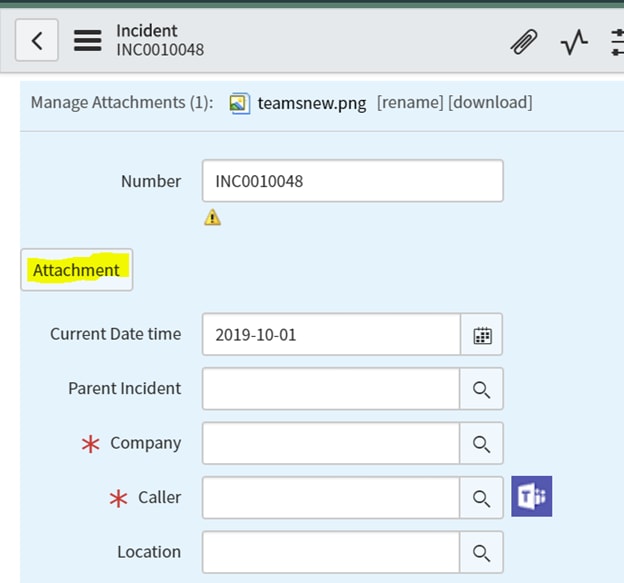The width and height of the screenshot is (624, 583).
Task: Open the Location lookup magnifier
Action: tap(481, 552)
